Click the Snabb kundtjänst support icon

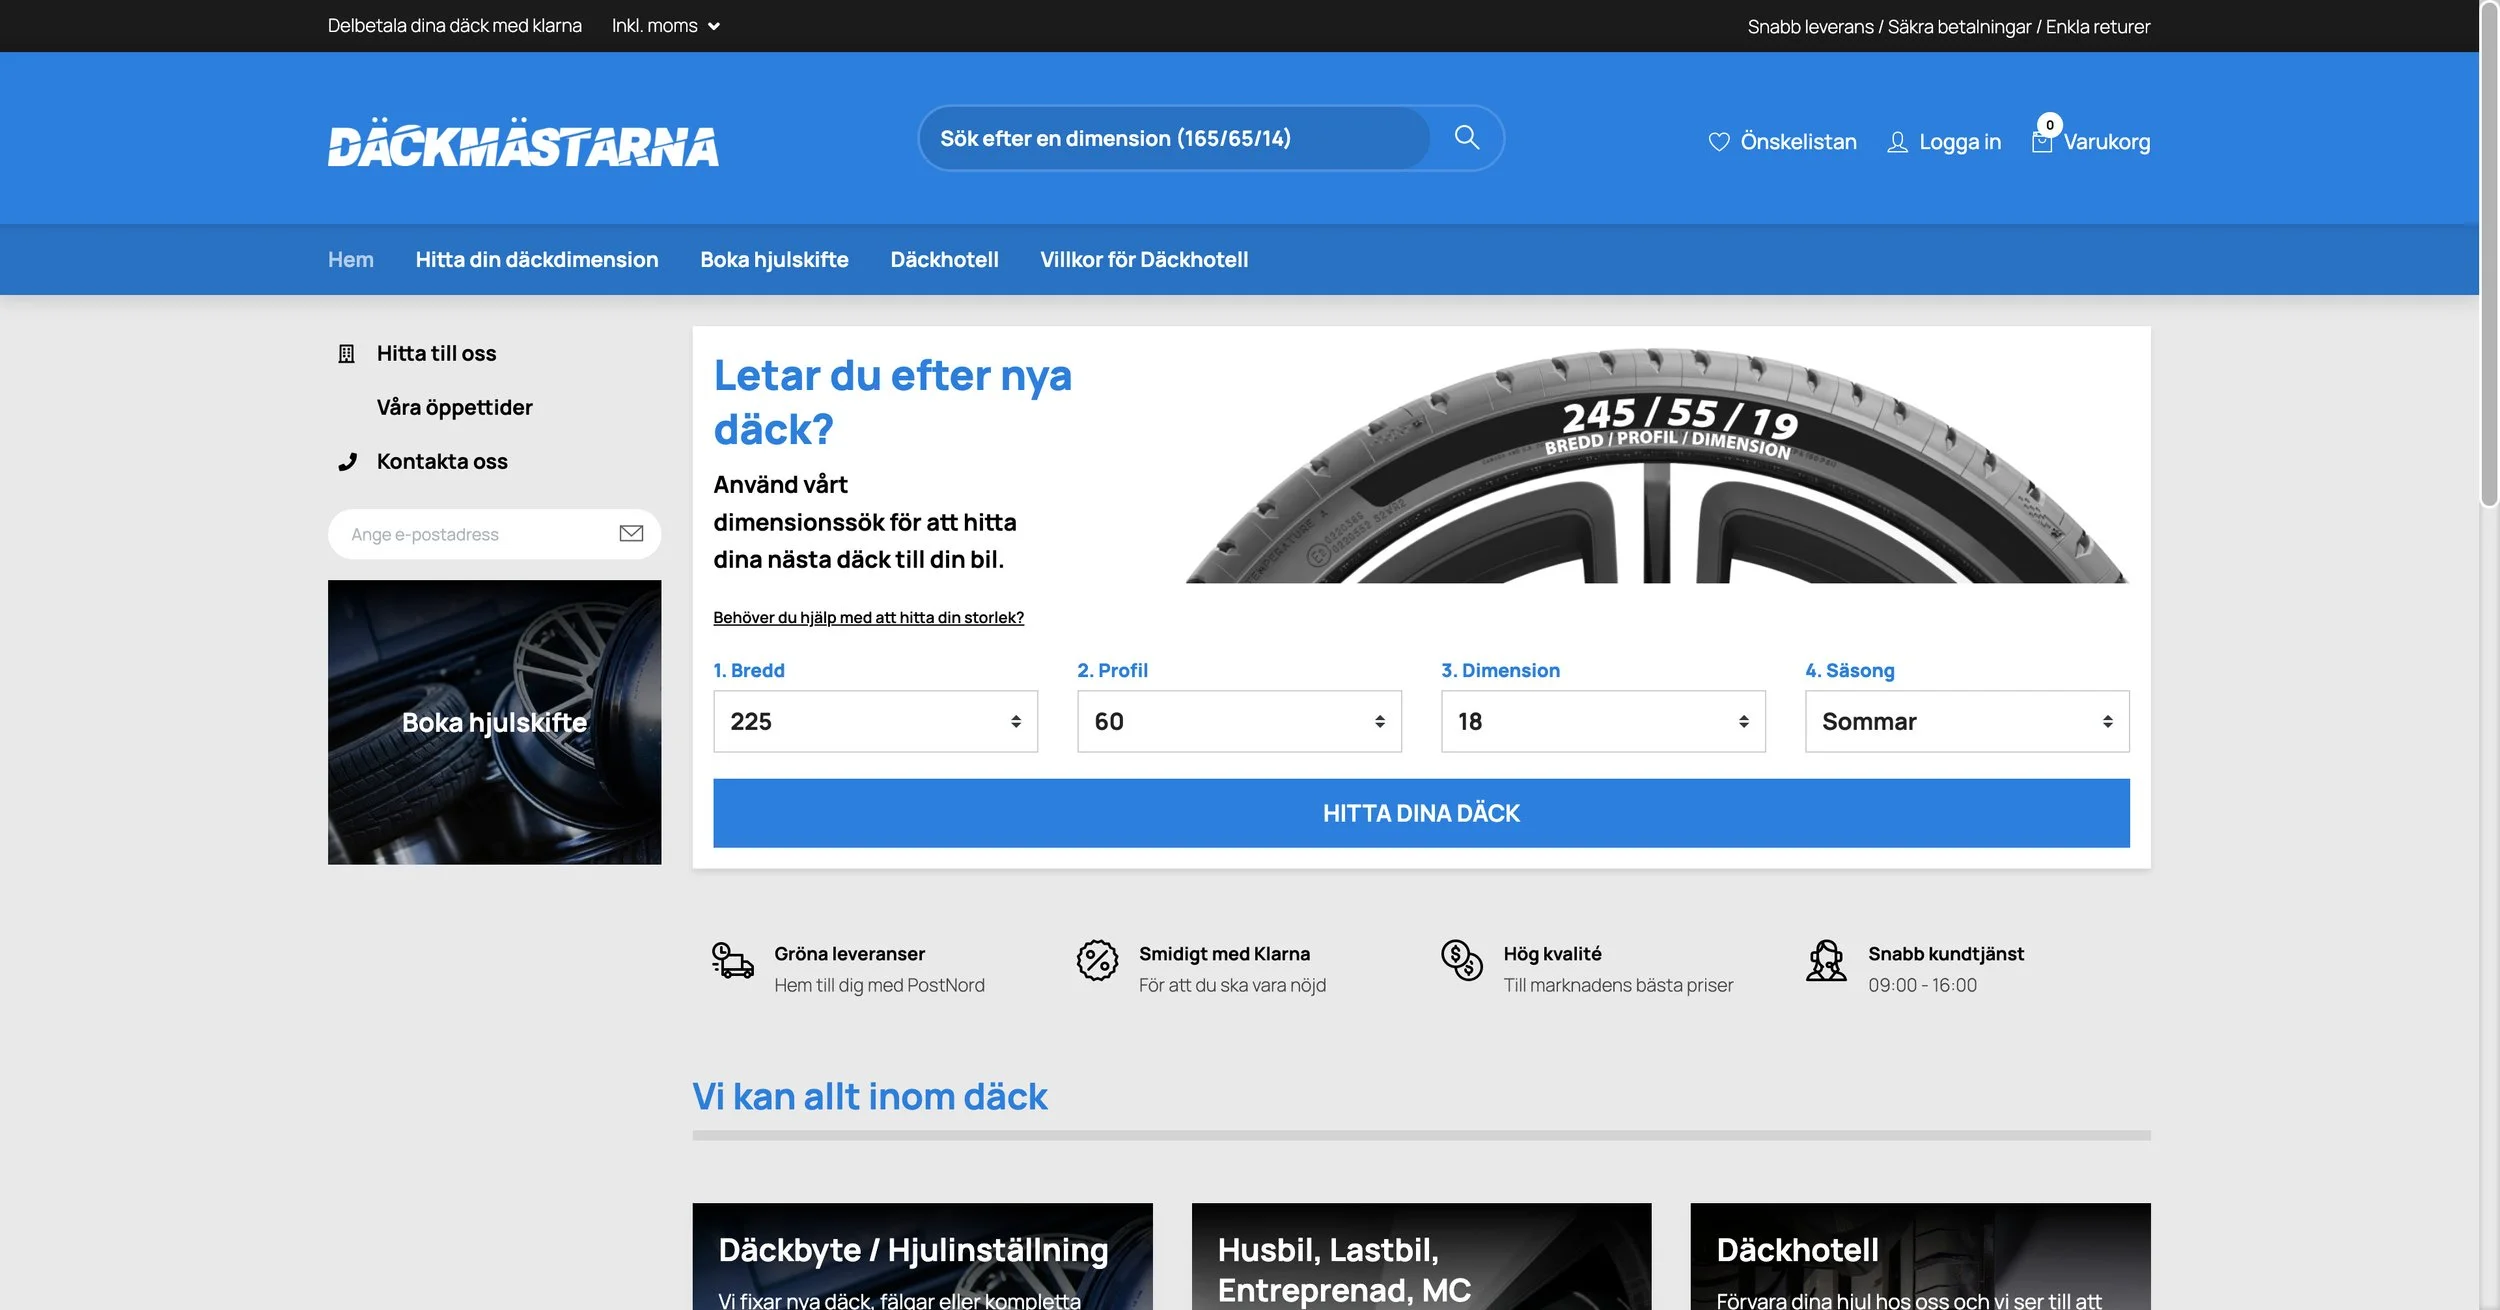(x=1826, y=961)
